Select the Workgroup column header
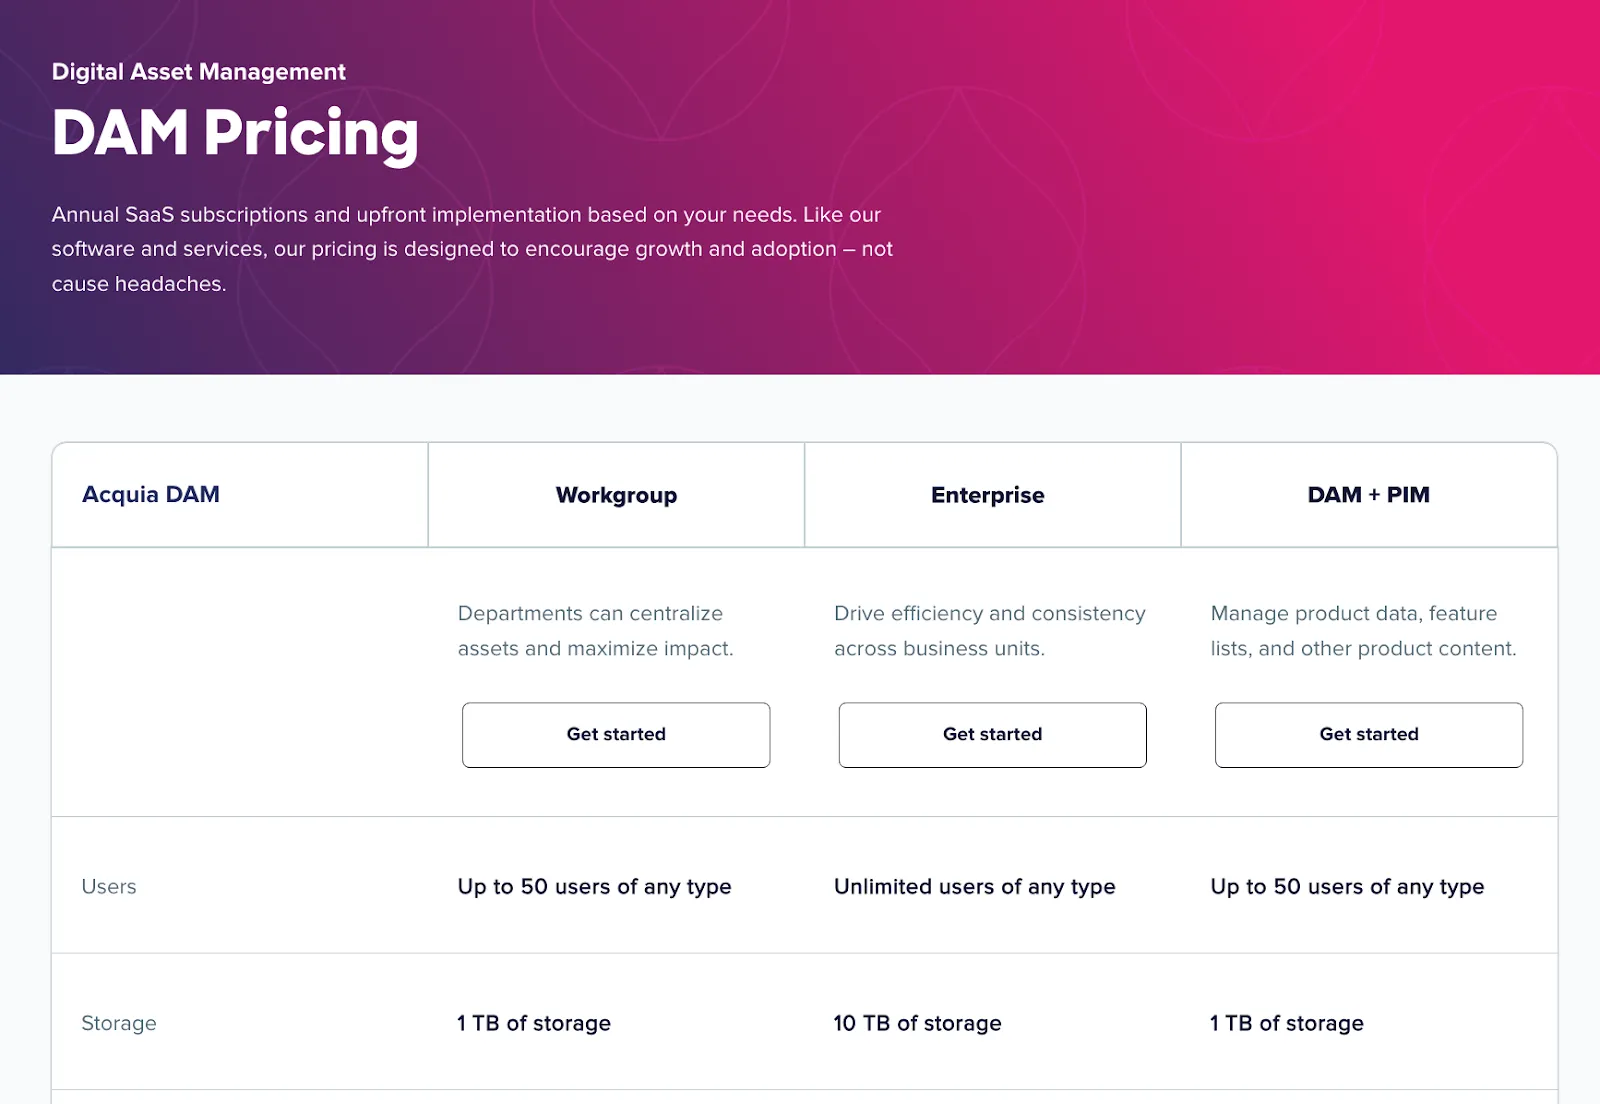 pos(615,494)
